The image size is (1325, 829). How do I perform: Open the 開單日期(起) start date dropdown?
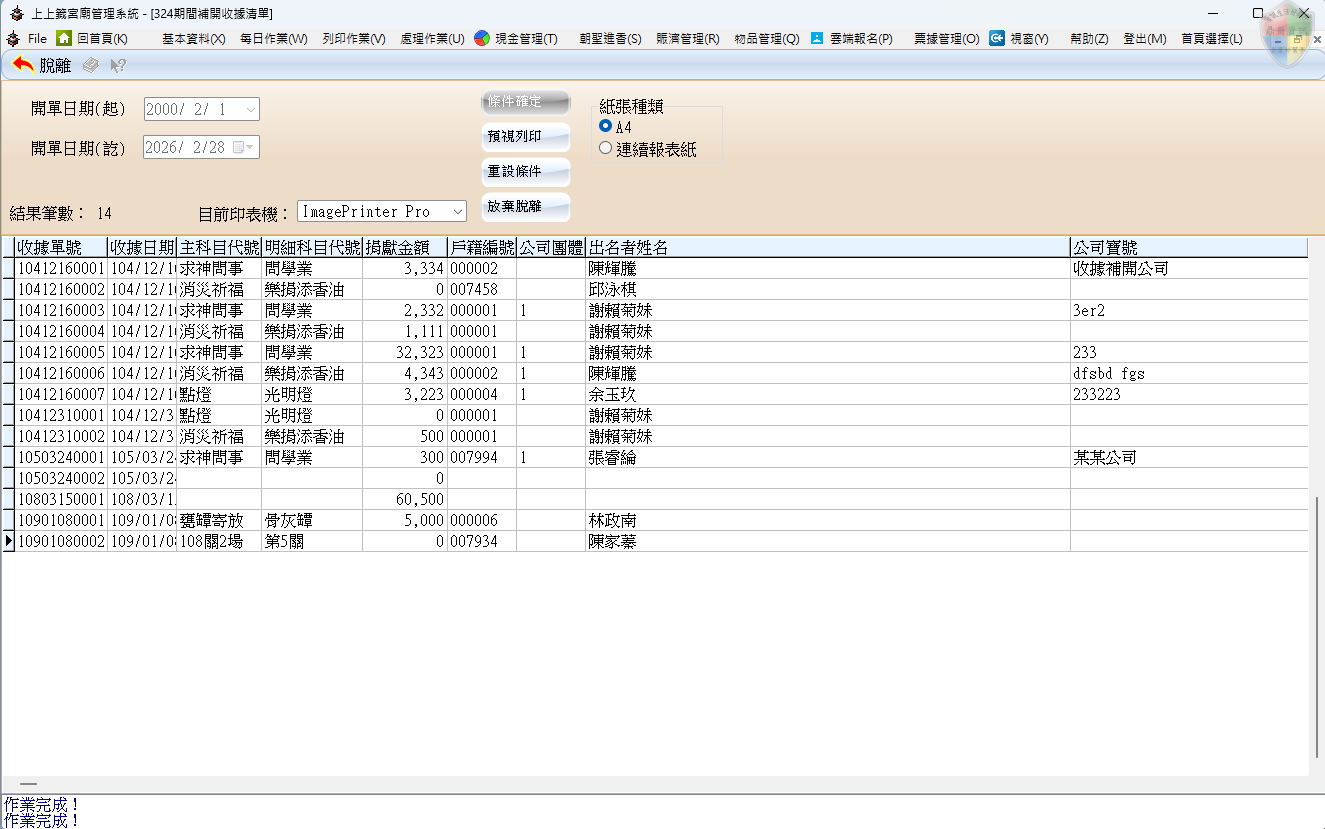pyautogui.click(x=250, y=109)
